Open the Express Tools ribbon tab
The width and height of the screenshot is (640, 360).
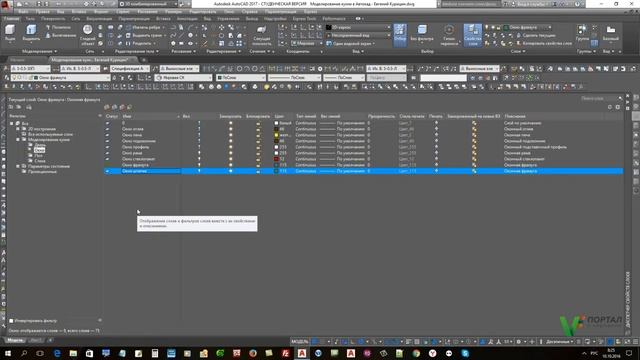point(304,18)
